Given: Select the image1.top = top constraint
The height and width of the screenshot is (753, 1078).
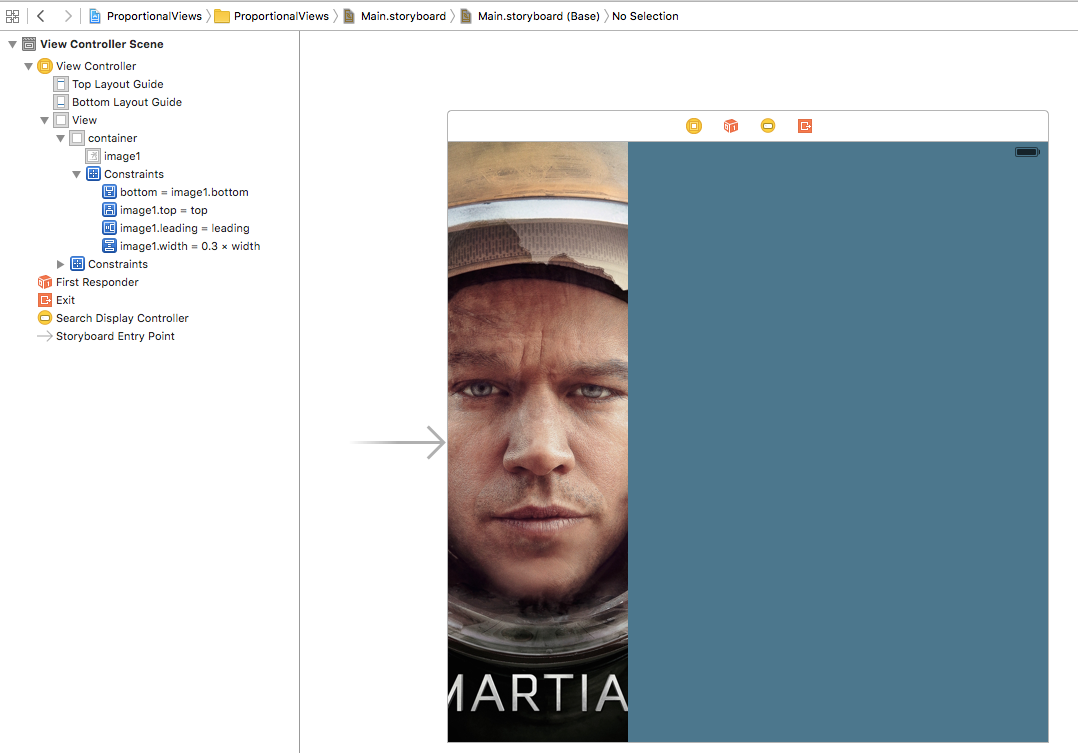Looking at the screenshot, I should coord(150,210).
